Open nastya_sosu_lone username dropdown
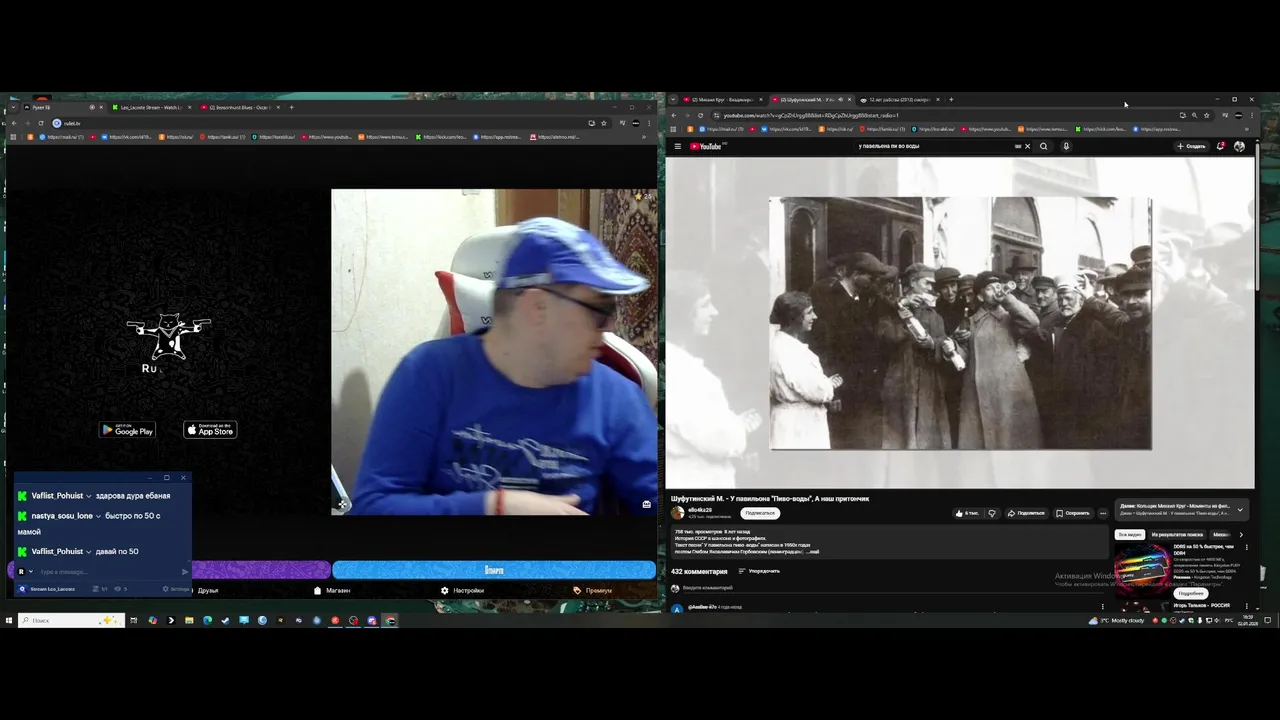Screen dimensions: 1280x720 click(98, 516)
